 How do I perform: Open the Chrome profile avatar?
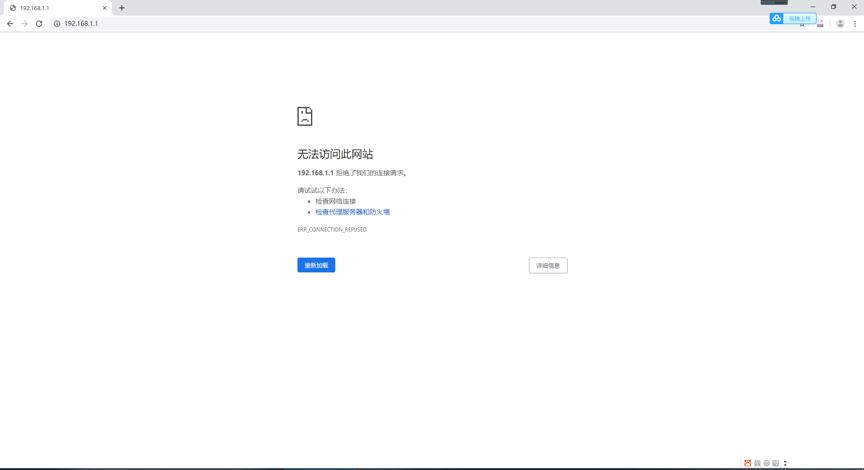click(840, 24)
